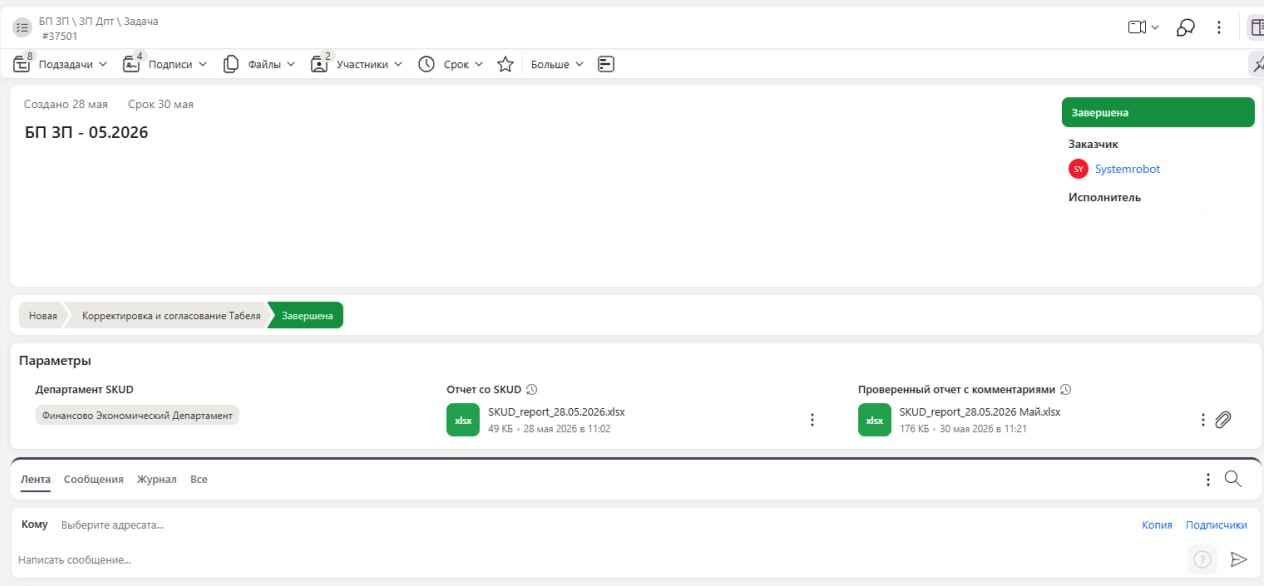1264x586 pixels.
Task: Expand the Больше menu
Action: (x=557, y=64)
